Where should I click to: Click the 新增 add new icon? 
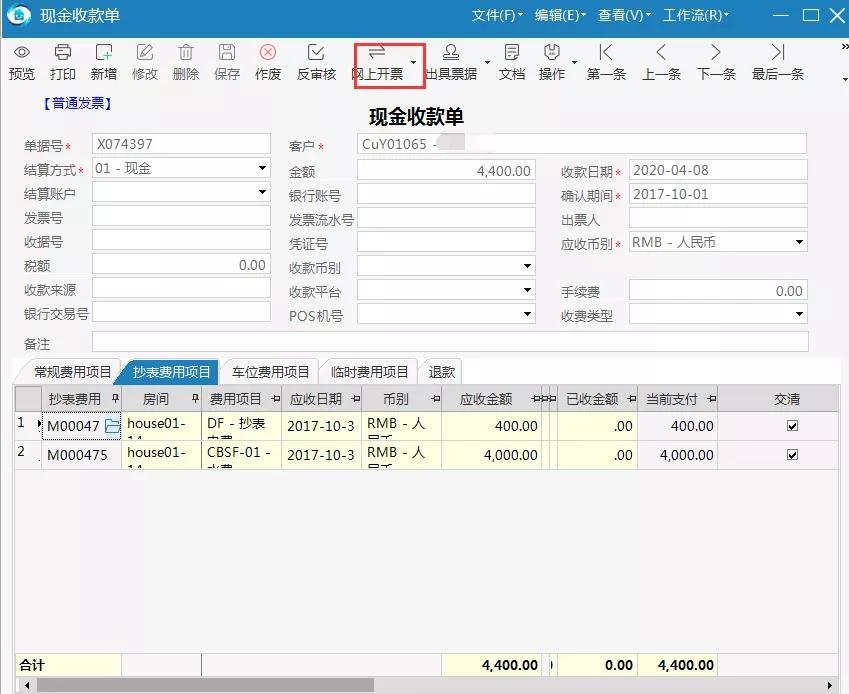[103, 53]
